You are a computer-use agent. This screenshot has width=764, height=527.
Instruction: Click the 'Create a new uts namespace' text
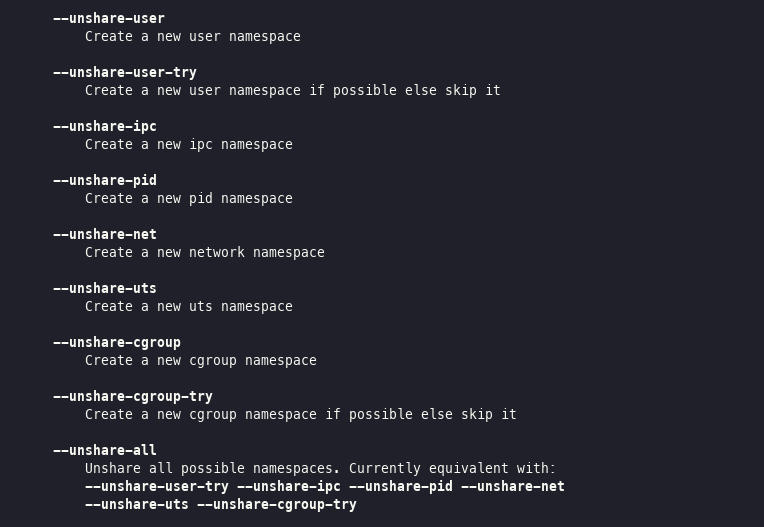point(189,306)
